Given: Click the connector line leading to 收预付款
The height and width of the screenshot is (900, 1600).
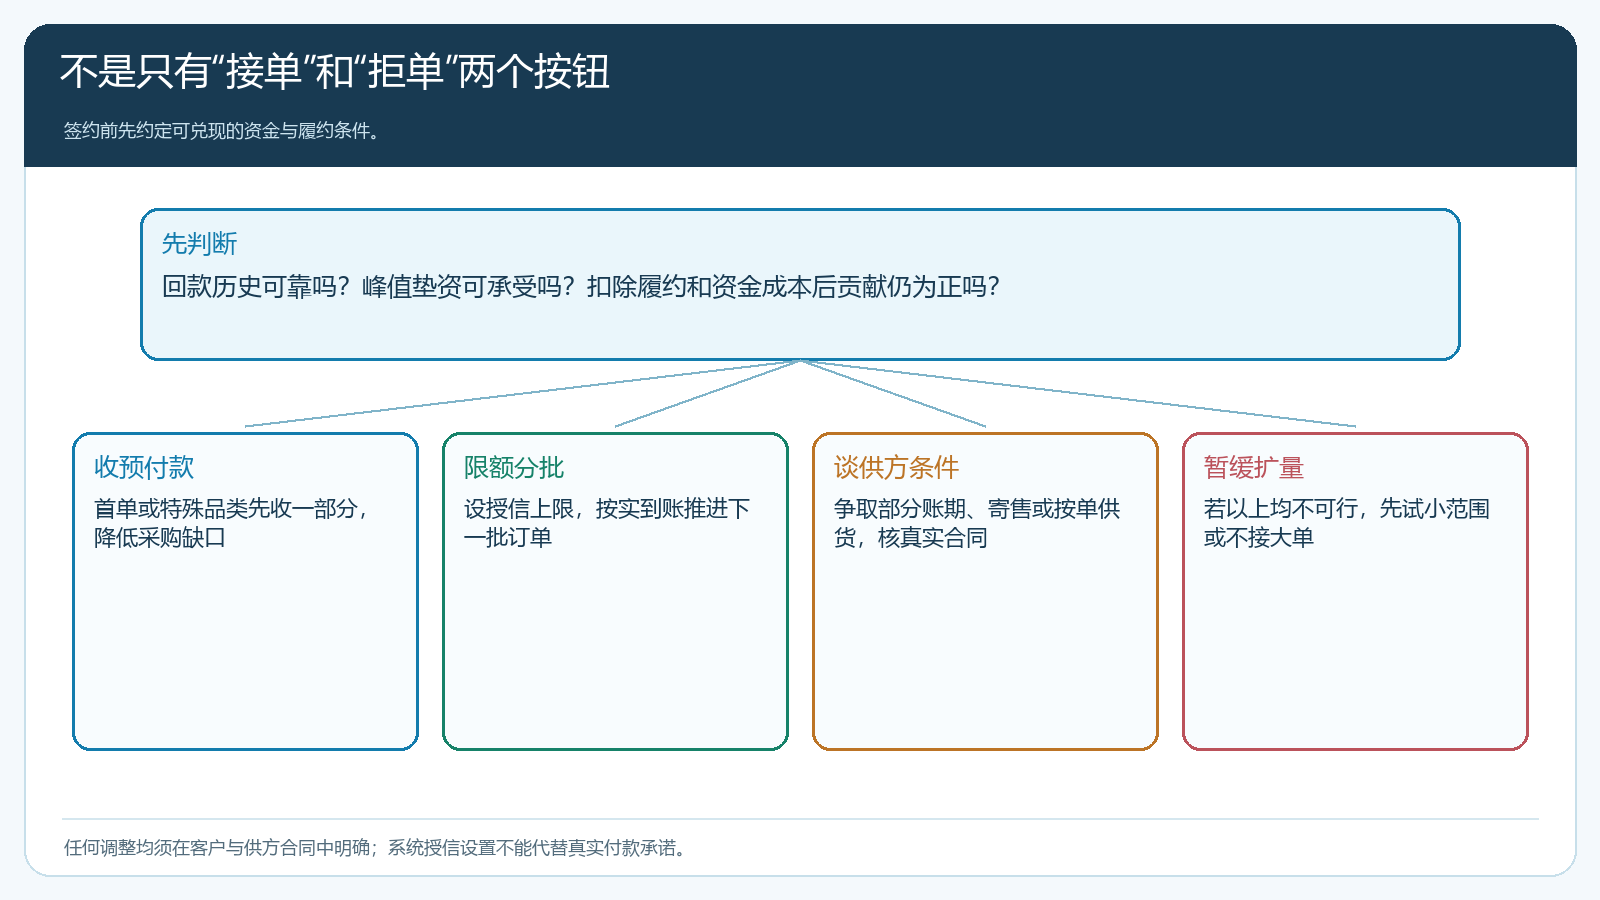Looking at the screenshot, I should click(522, 393).
